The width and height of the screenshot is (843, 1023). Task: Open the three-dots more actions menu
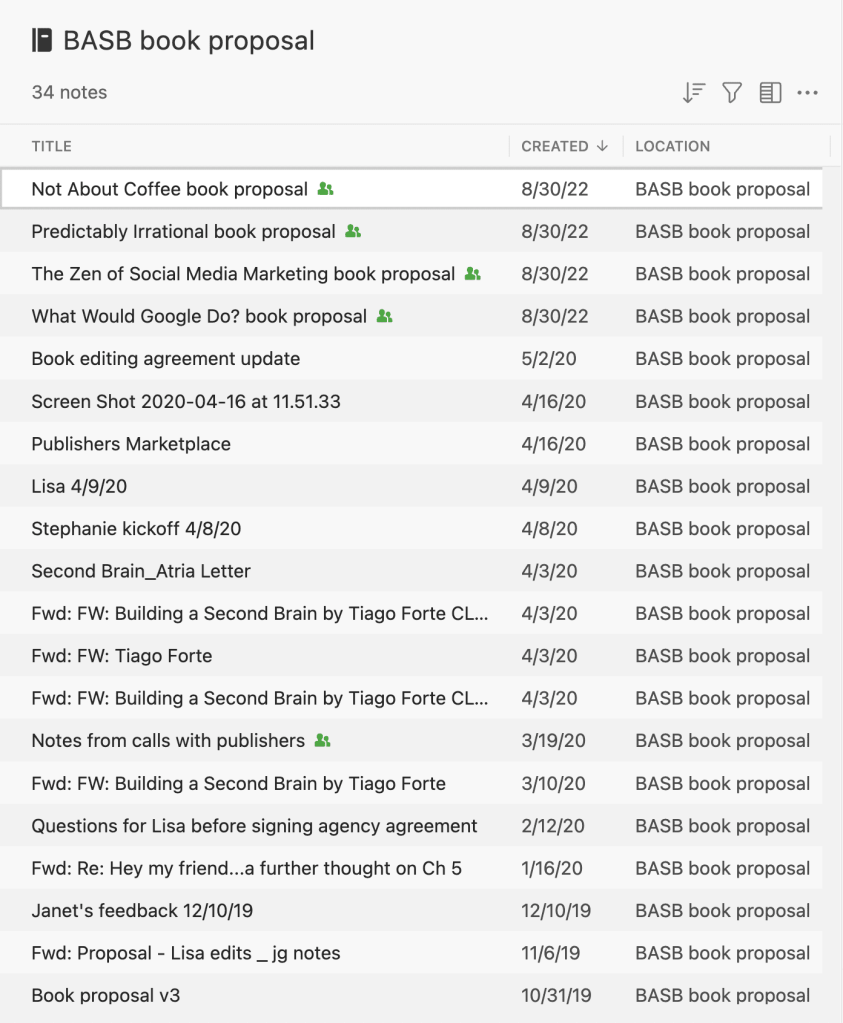pos(807,93)
